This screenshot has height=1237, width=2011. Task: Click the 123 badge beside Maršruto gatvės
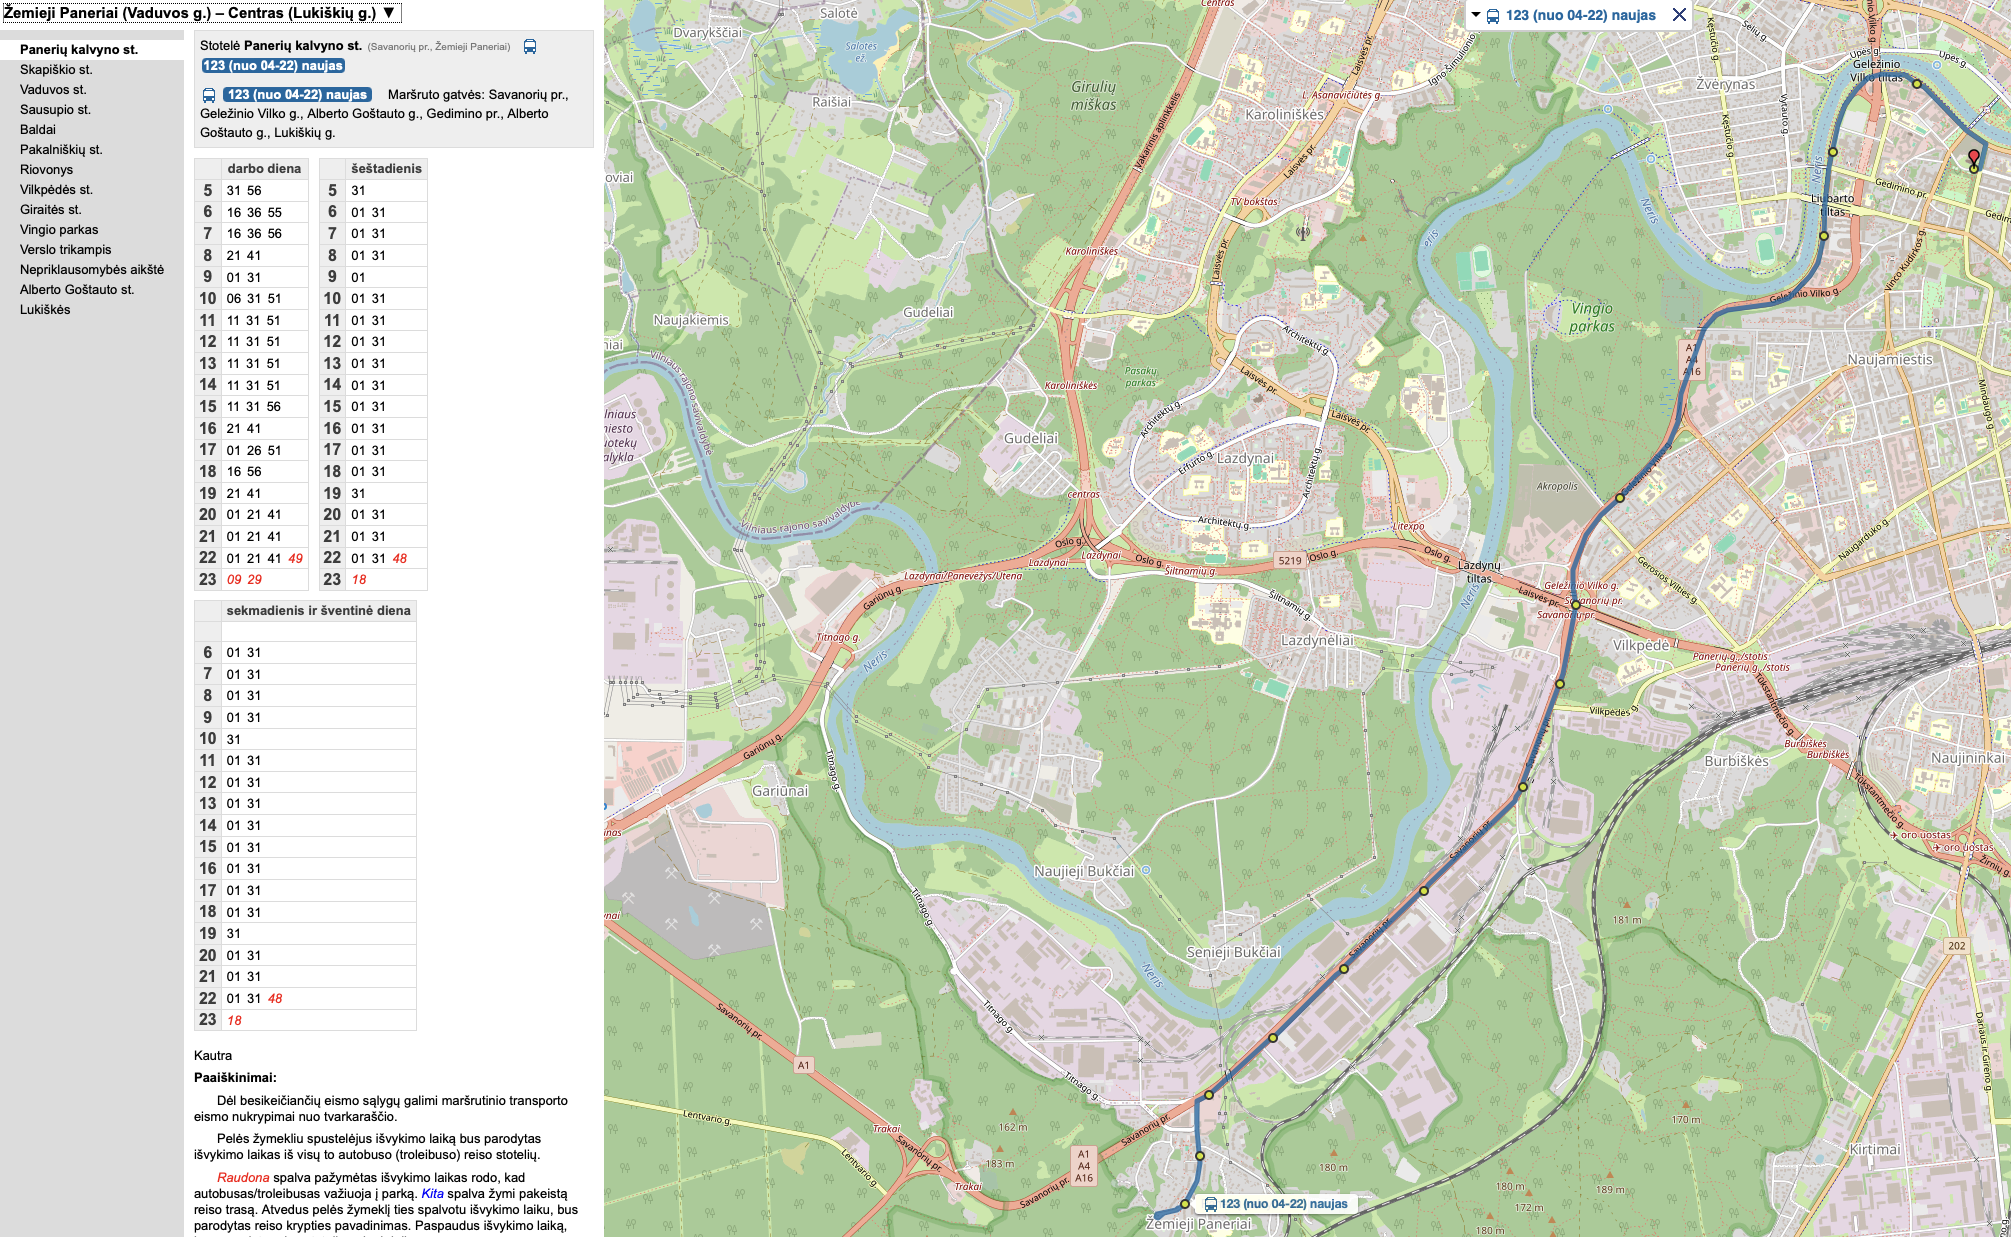[296, 94]
